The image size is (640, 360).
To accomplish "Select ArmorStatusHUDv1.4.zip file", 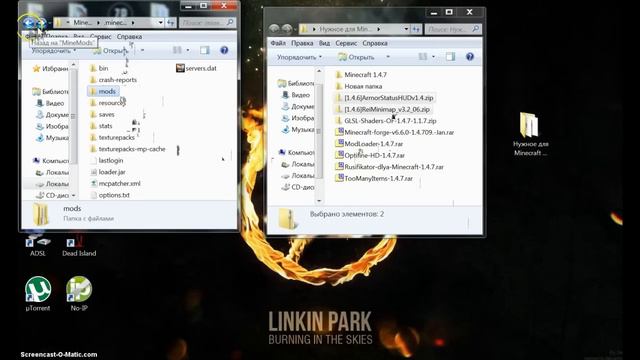I will click(x=384, y=98).
